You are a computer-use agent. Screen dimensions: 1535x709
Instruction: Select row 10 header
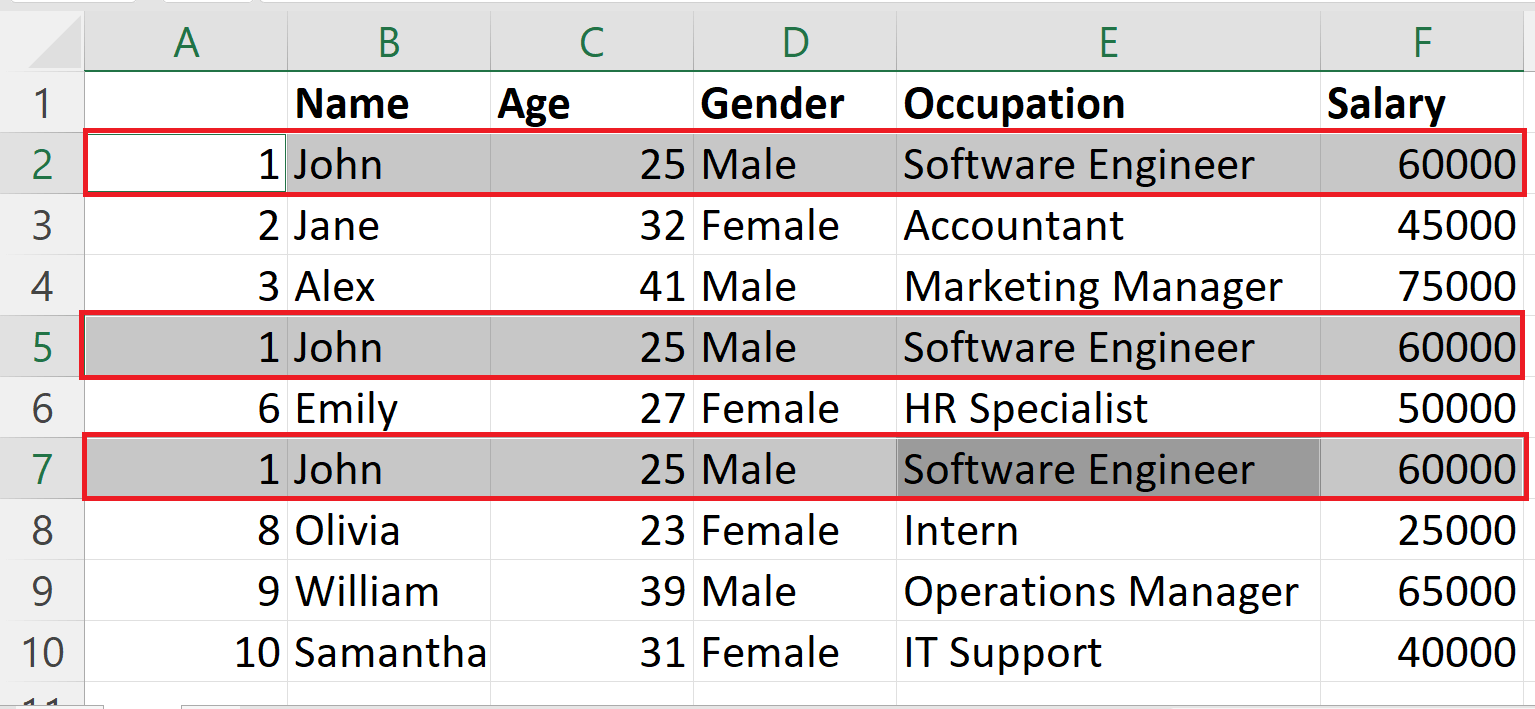pos(42,652)
